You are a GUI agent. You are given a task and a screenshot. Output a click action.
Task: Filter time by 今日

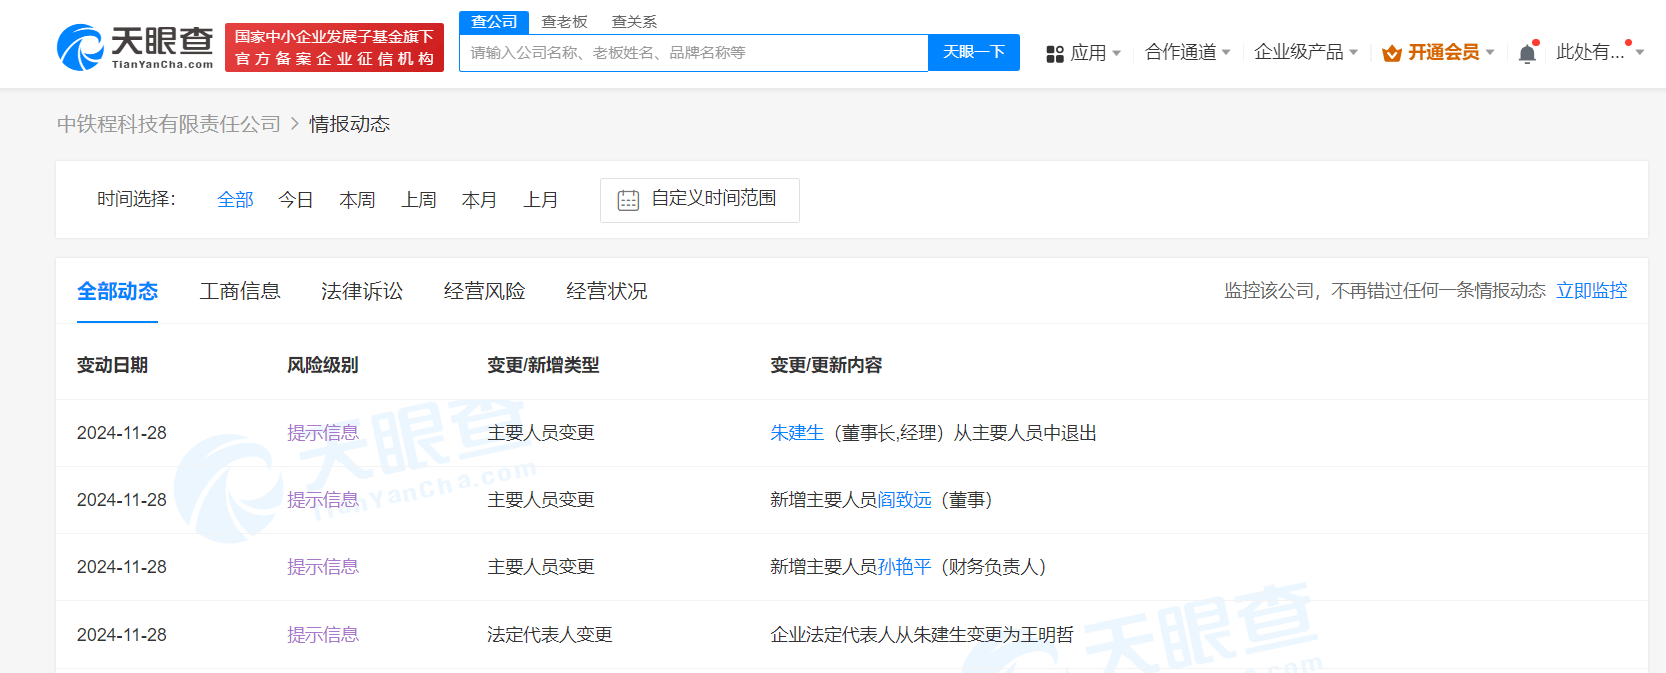point(296,200)
